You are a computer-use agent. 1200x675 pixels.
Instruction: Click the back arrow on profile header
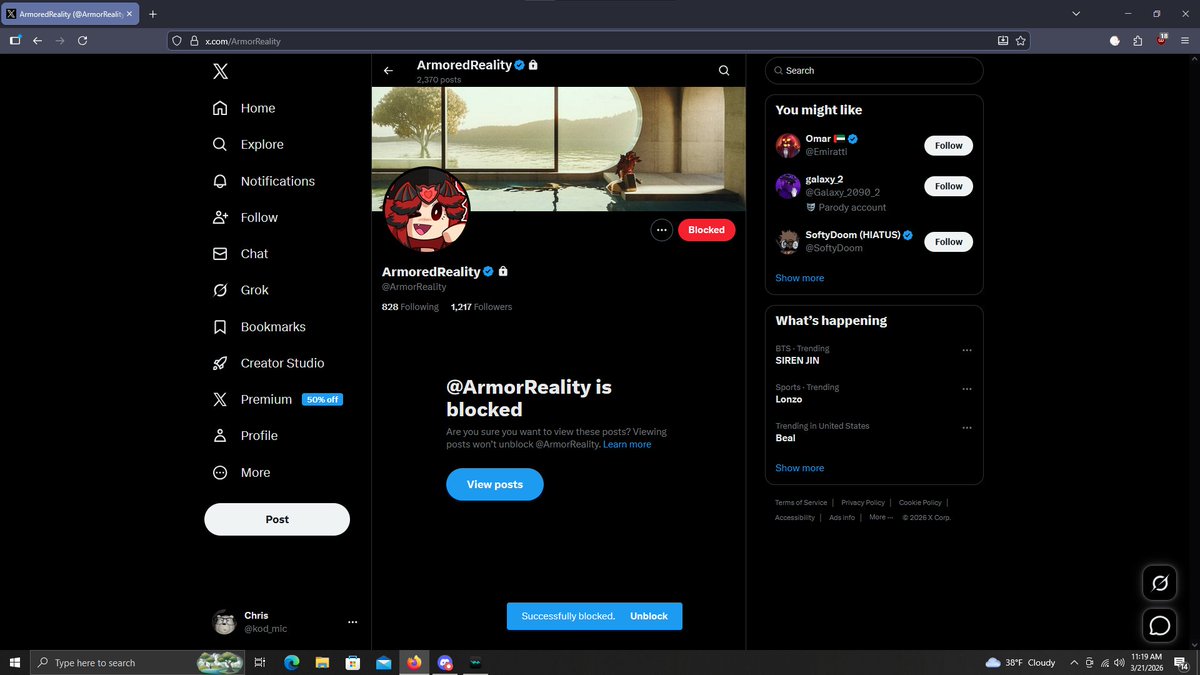pyautogui.click(x=388, y=71)
